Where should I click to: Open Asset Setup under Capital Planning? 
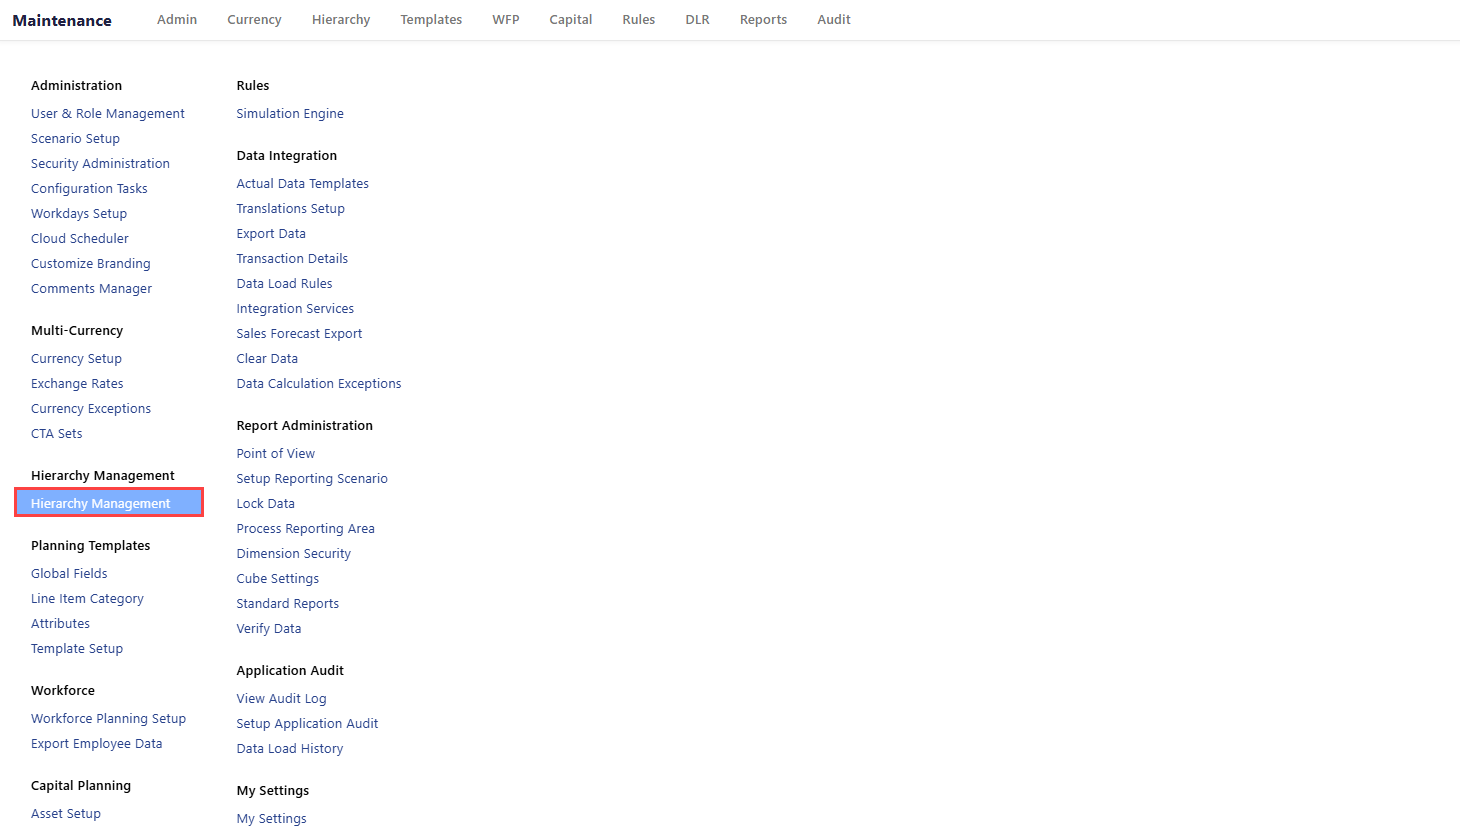(66, 813)
